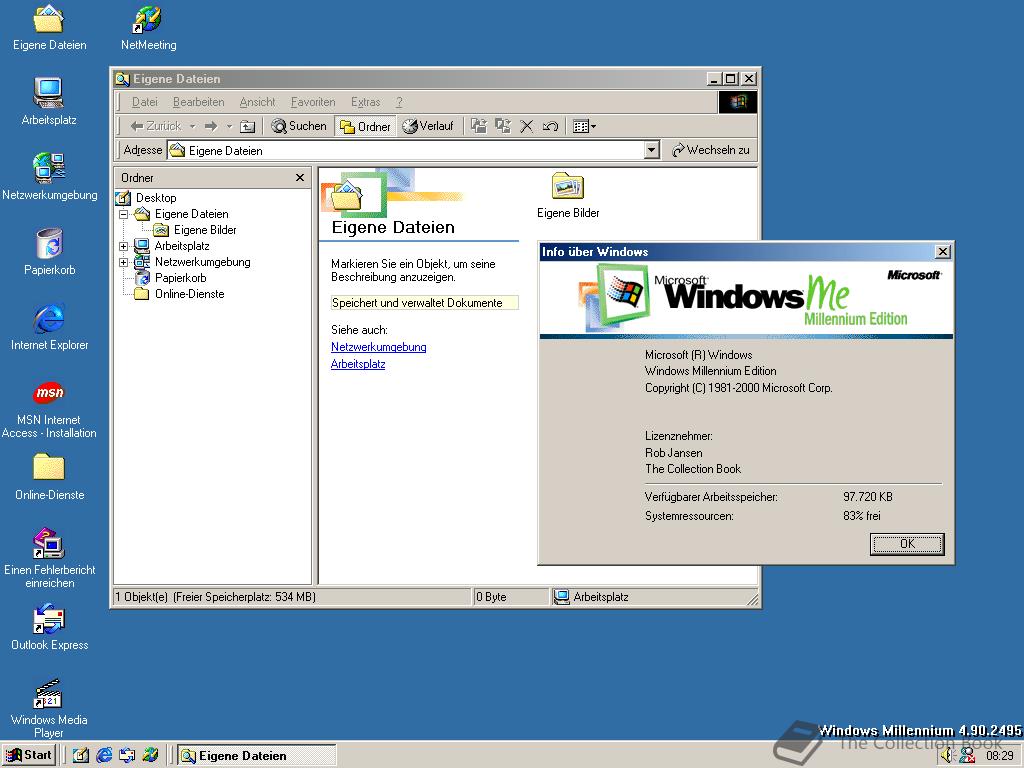Click Eigene Dateien taskbar button
The height and width of the screenshot is (768, 1024).
(257, 756)
